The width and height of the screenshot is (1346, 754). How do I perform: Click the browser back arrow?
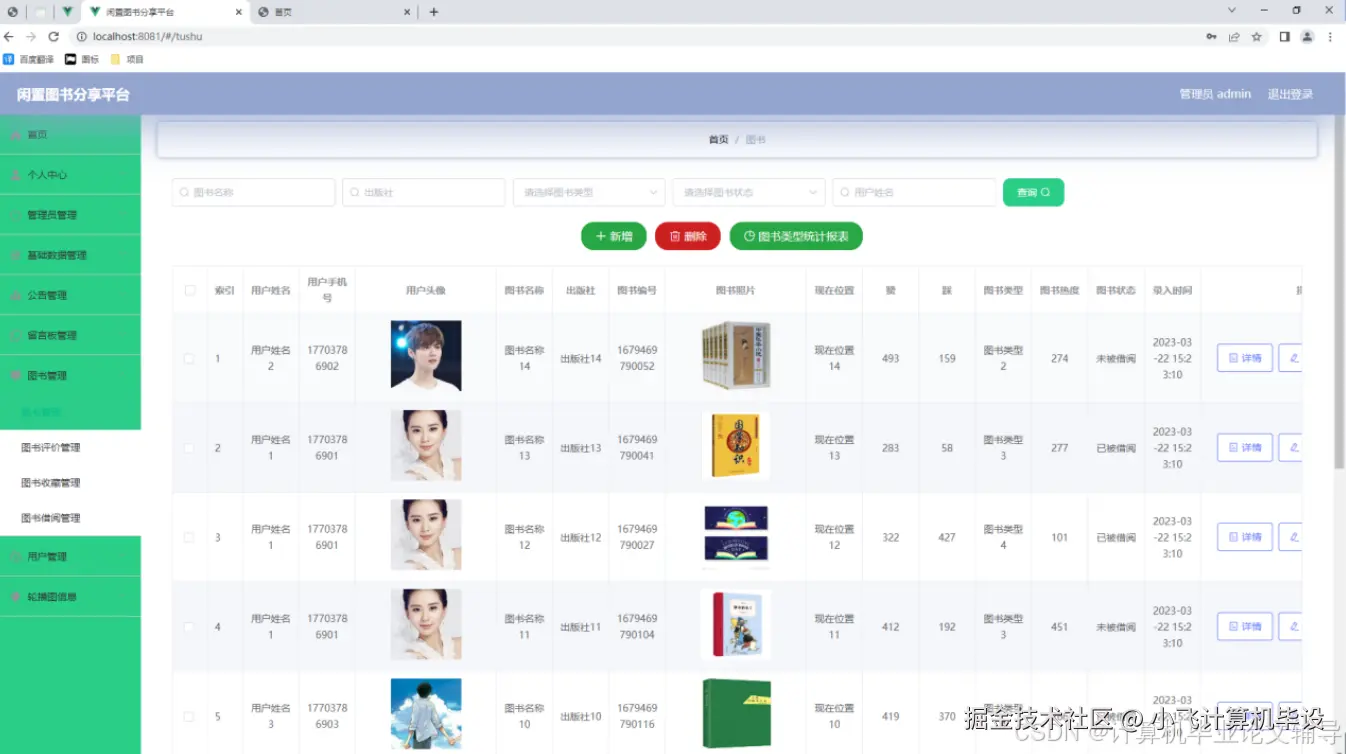pos(9,36)
